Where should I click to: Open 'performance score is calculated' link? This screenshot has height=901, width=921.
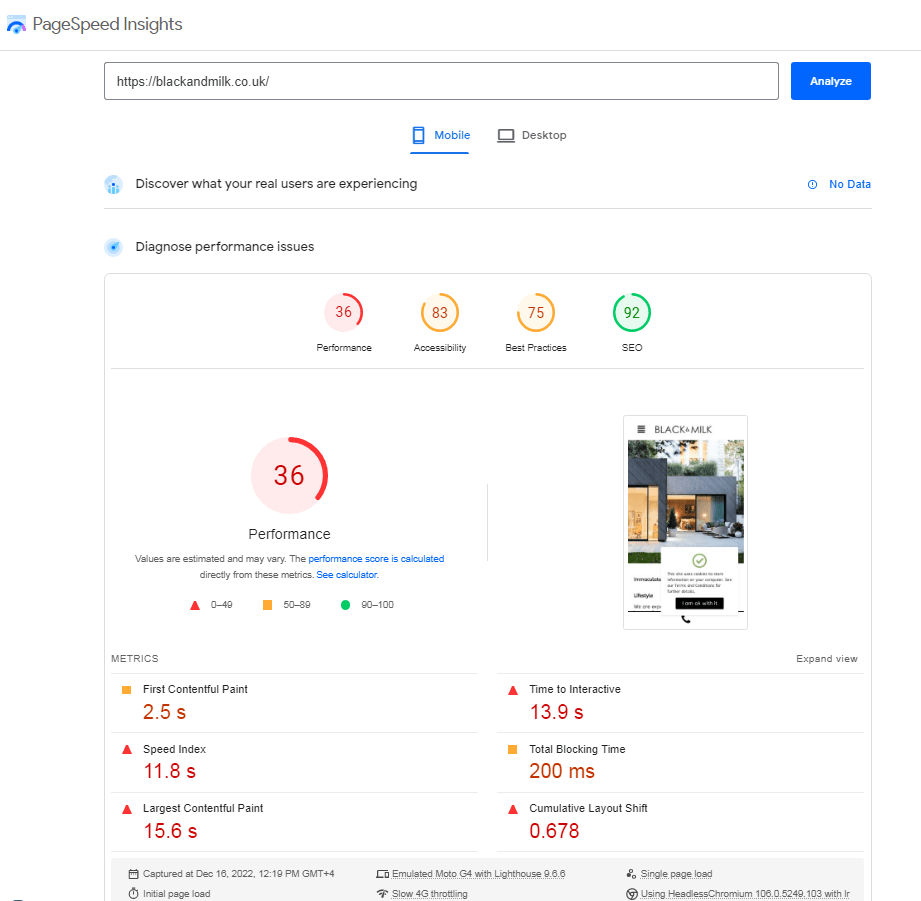(x=376, y=559)
